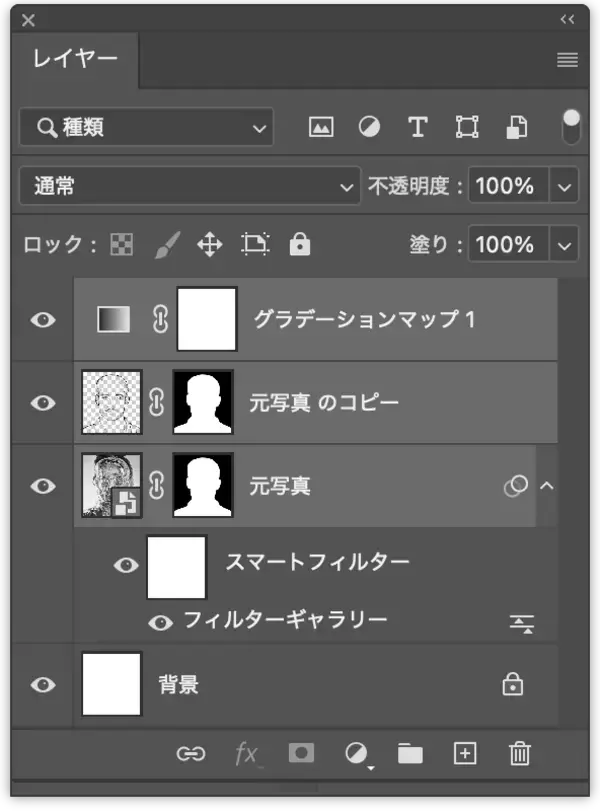Click the link layers chain icon
The height and width of the screenshot is (811, 600).
pos(191,754)
